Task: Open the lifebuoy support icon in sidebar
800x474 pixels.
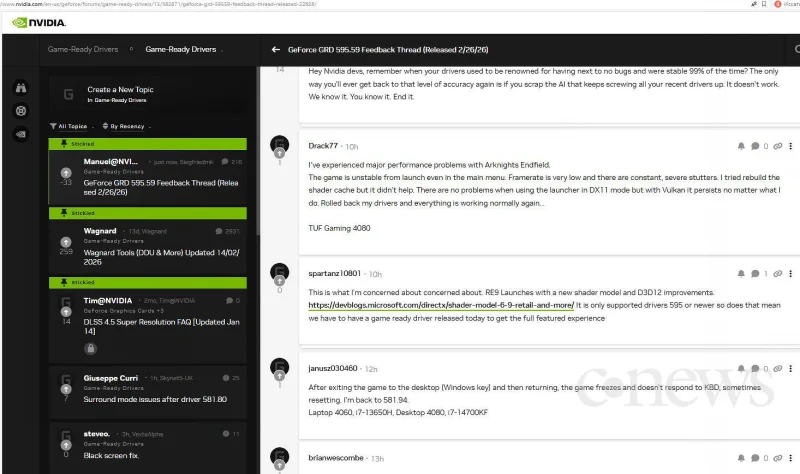Action: click(x=21, y=111)
